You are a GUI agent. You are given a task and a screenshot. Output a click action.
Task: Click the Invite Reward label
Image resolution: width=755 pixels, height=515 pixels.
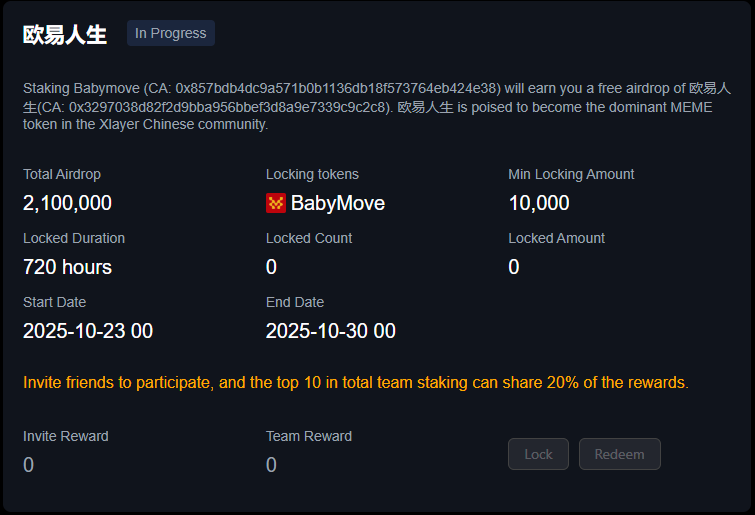(66, 436)
